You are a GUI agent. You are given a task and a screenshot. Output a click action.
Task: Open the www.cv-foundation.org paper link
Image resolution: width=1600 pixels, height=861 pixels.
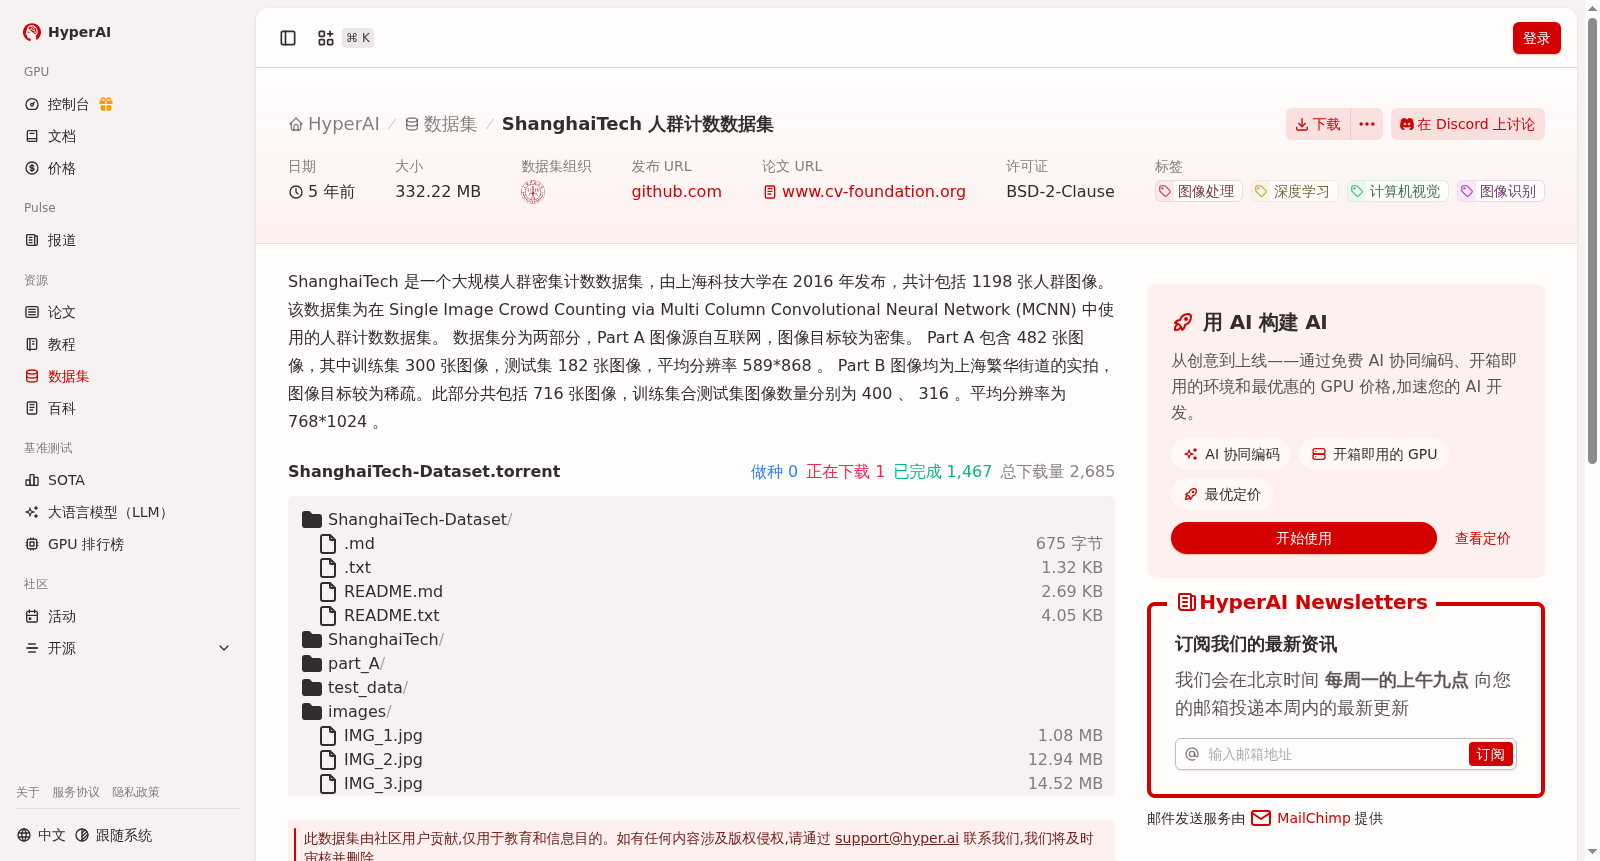click(x=864, y=191)
